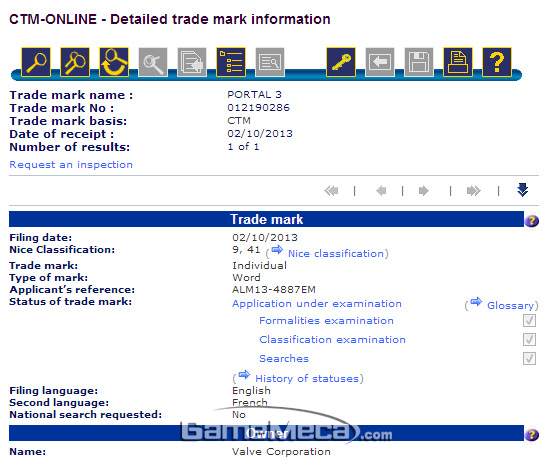Open help icon beside Trade mark header

tap(532, 221)
